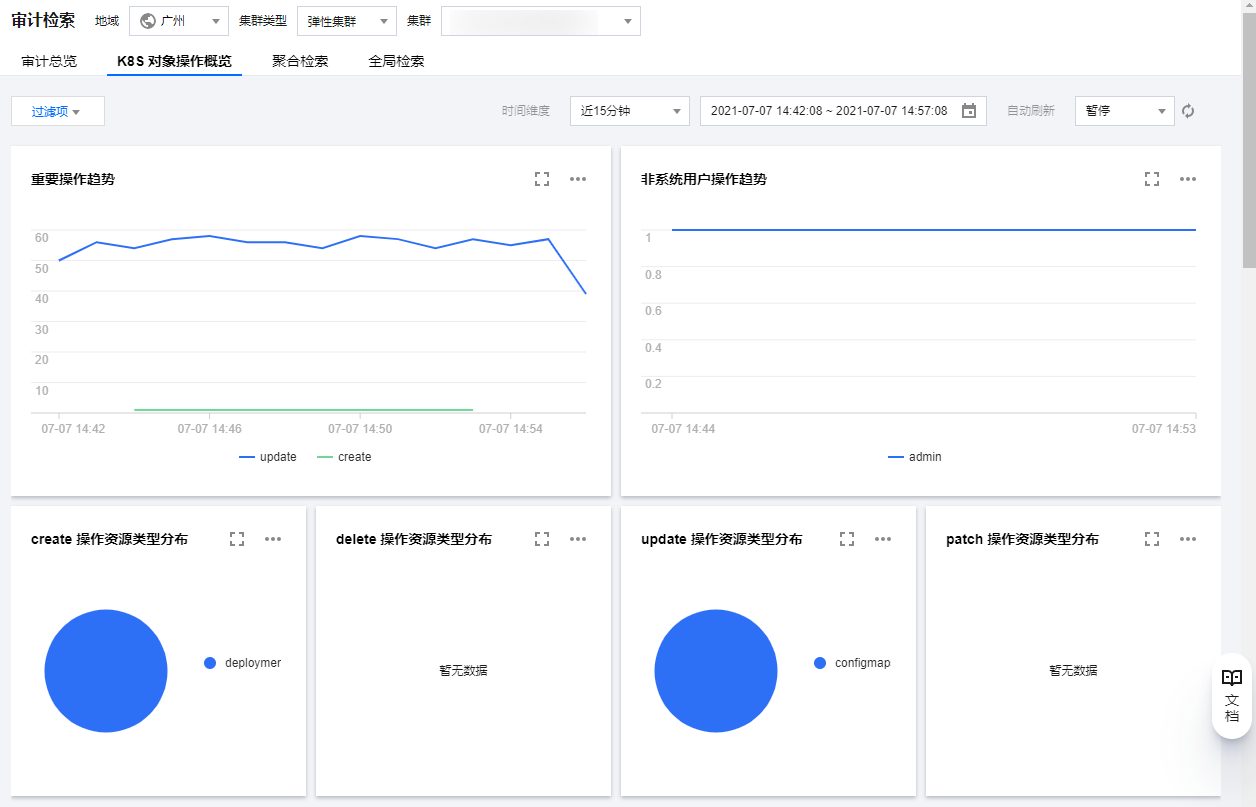Expand fullscreen for 重要操作趋势 chart
Image resolution: width=1256 pixels, height=807 pixels.
(542, 179)
